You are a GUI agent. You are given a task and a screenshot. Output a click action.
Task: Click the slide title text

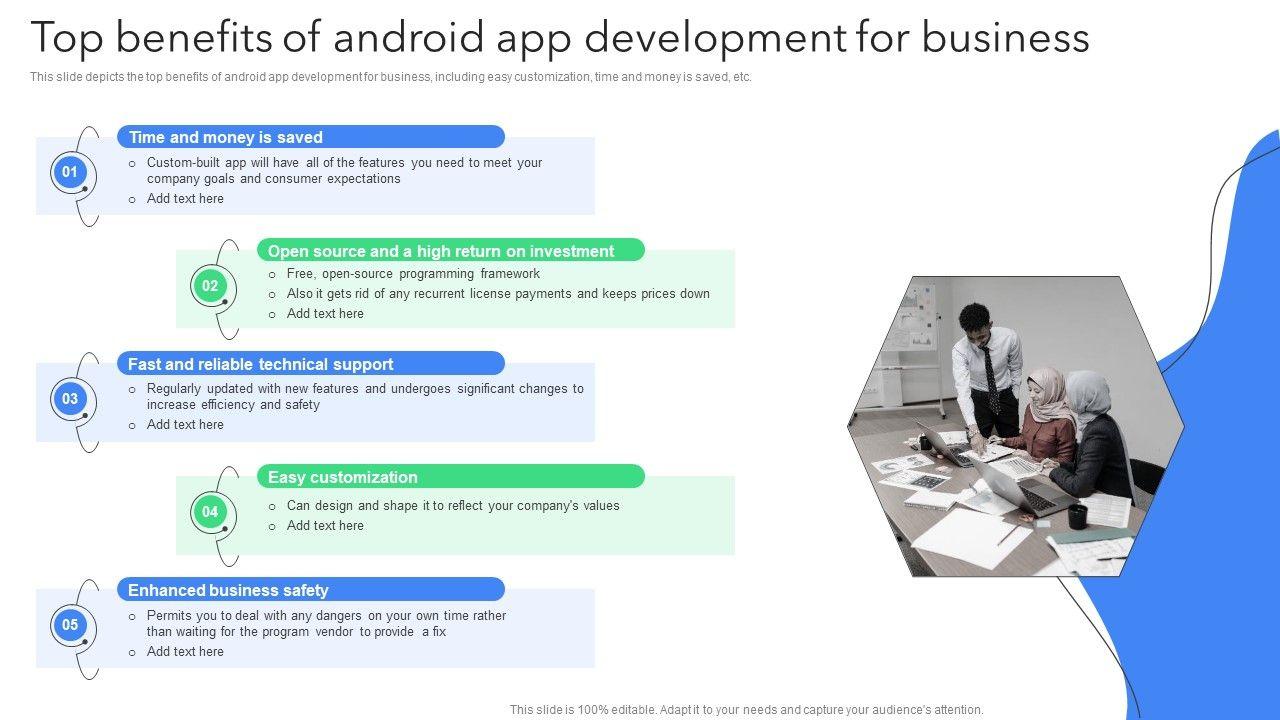[x=560, y=38]
